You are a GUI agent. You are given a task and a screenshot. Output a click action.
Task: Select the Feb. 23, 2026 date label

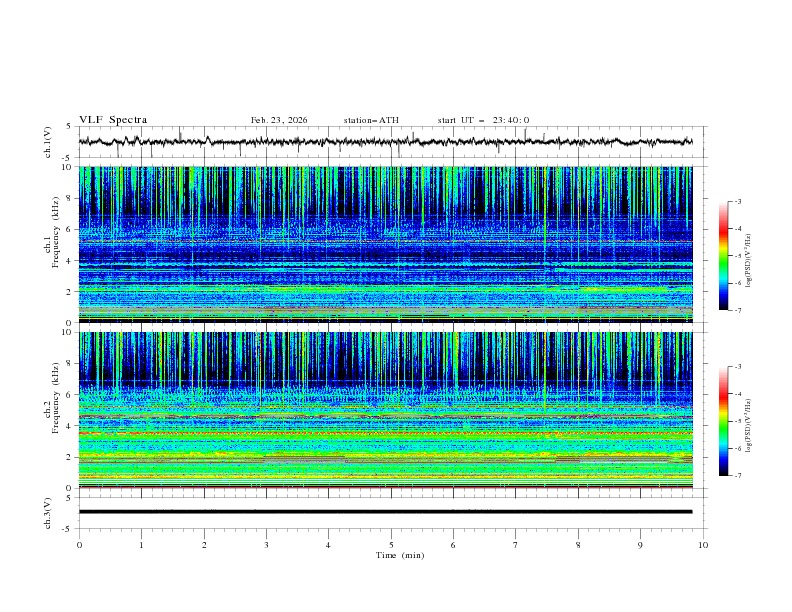tap(279, 120)
